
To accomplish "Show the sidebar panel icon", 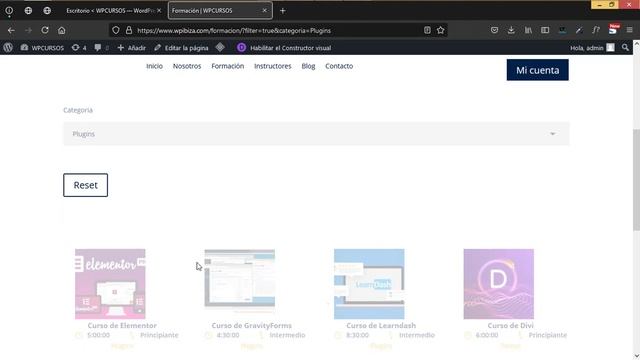I will 545,30.
